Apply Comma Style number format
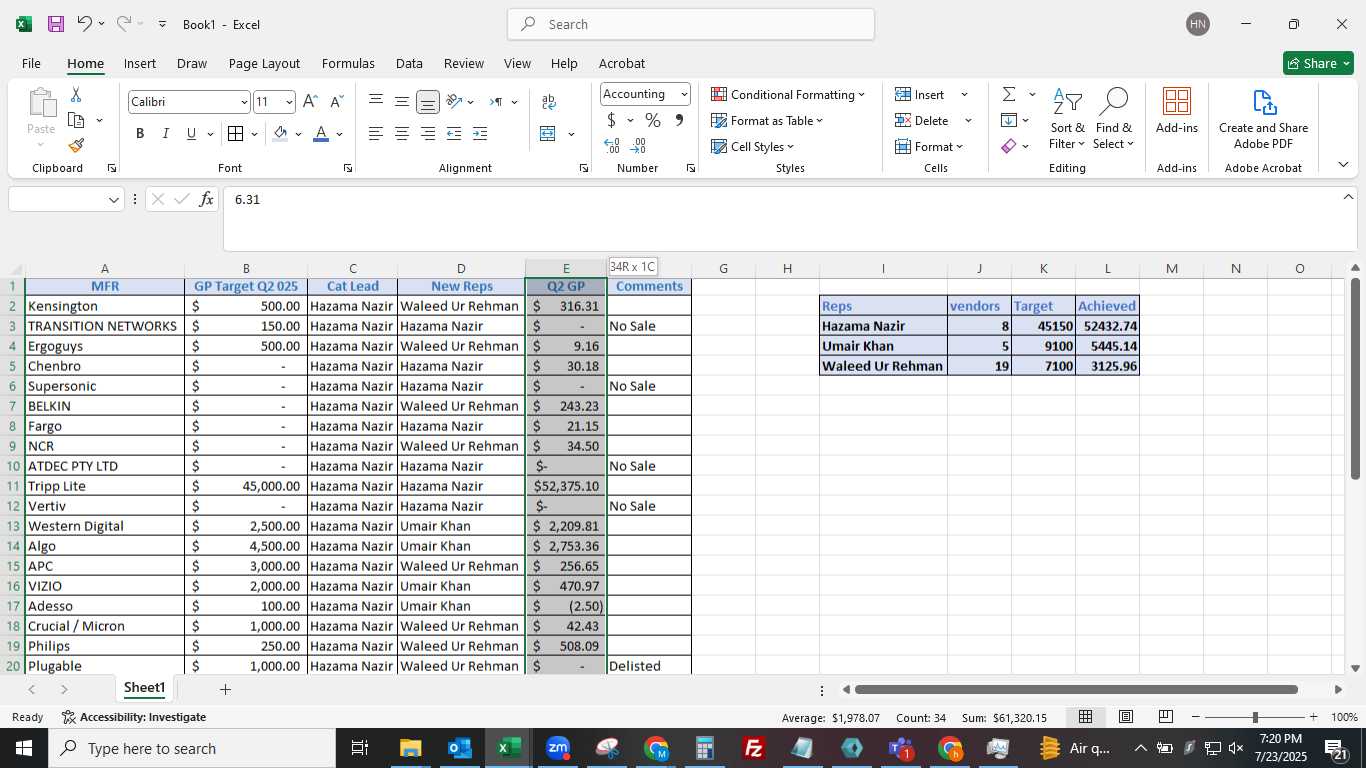This screenshot has width=1366, height=768. click(x=679, y=120)
